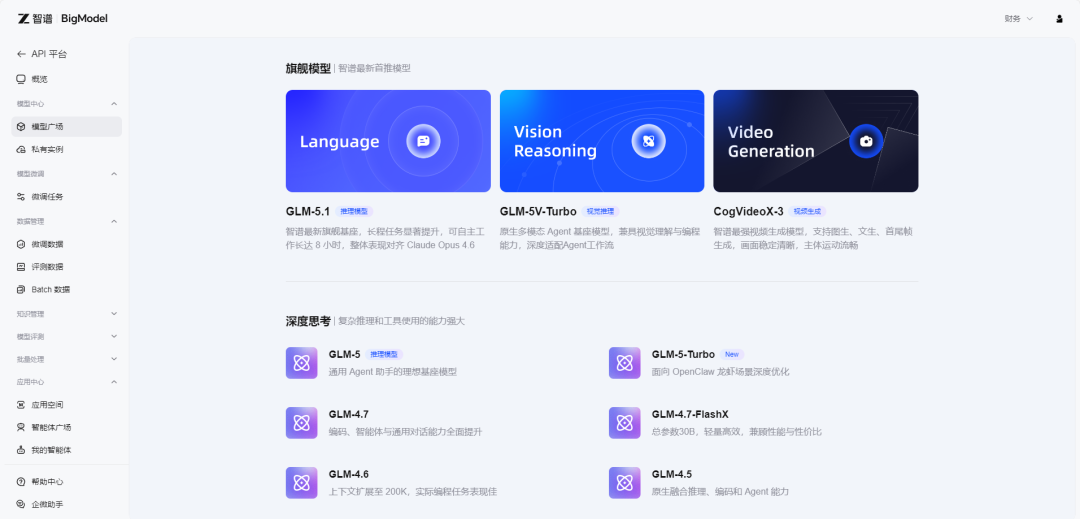Click the 深度思考 section heading
Image resolution: width=1080 pixels, height=519 pixels.
click(x=308, y=321)
